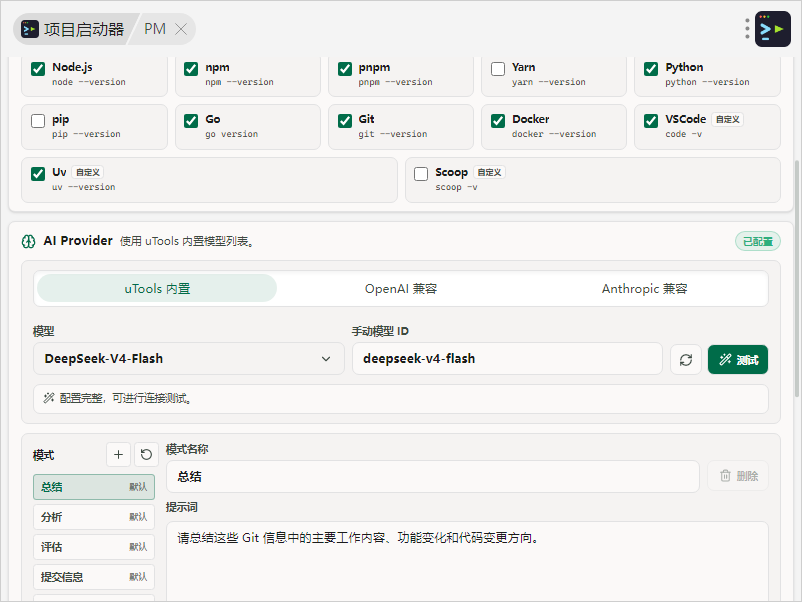Open the DeepSeek-V4-Flash model dropdown
Image resolution: width=802 pixels, height=602 pixels.
[x=189, y=359]
